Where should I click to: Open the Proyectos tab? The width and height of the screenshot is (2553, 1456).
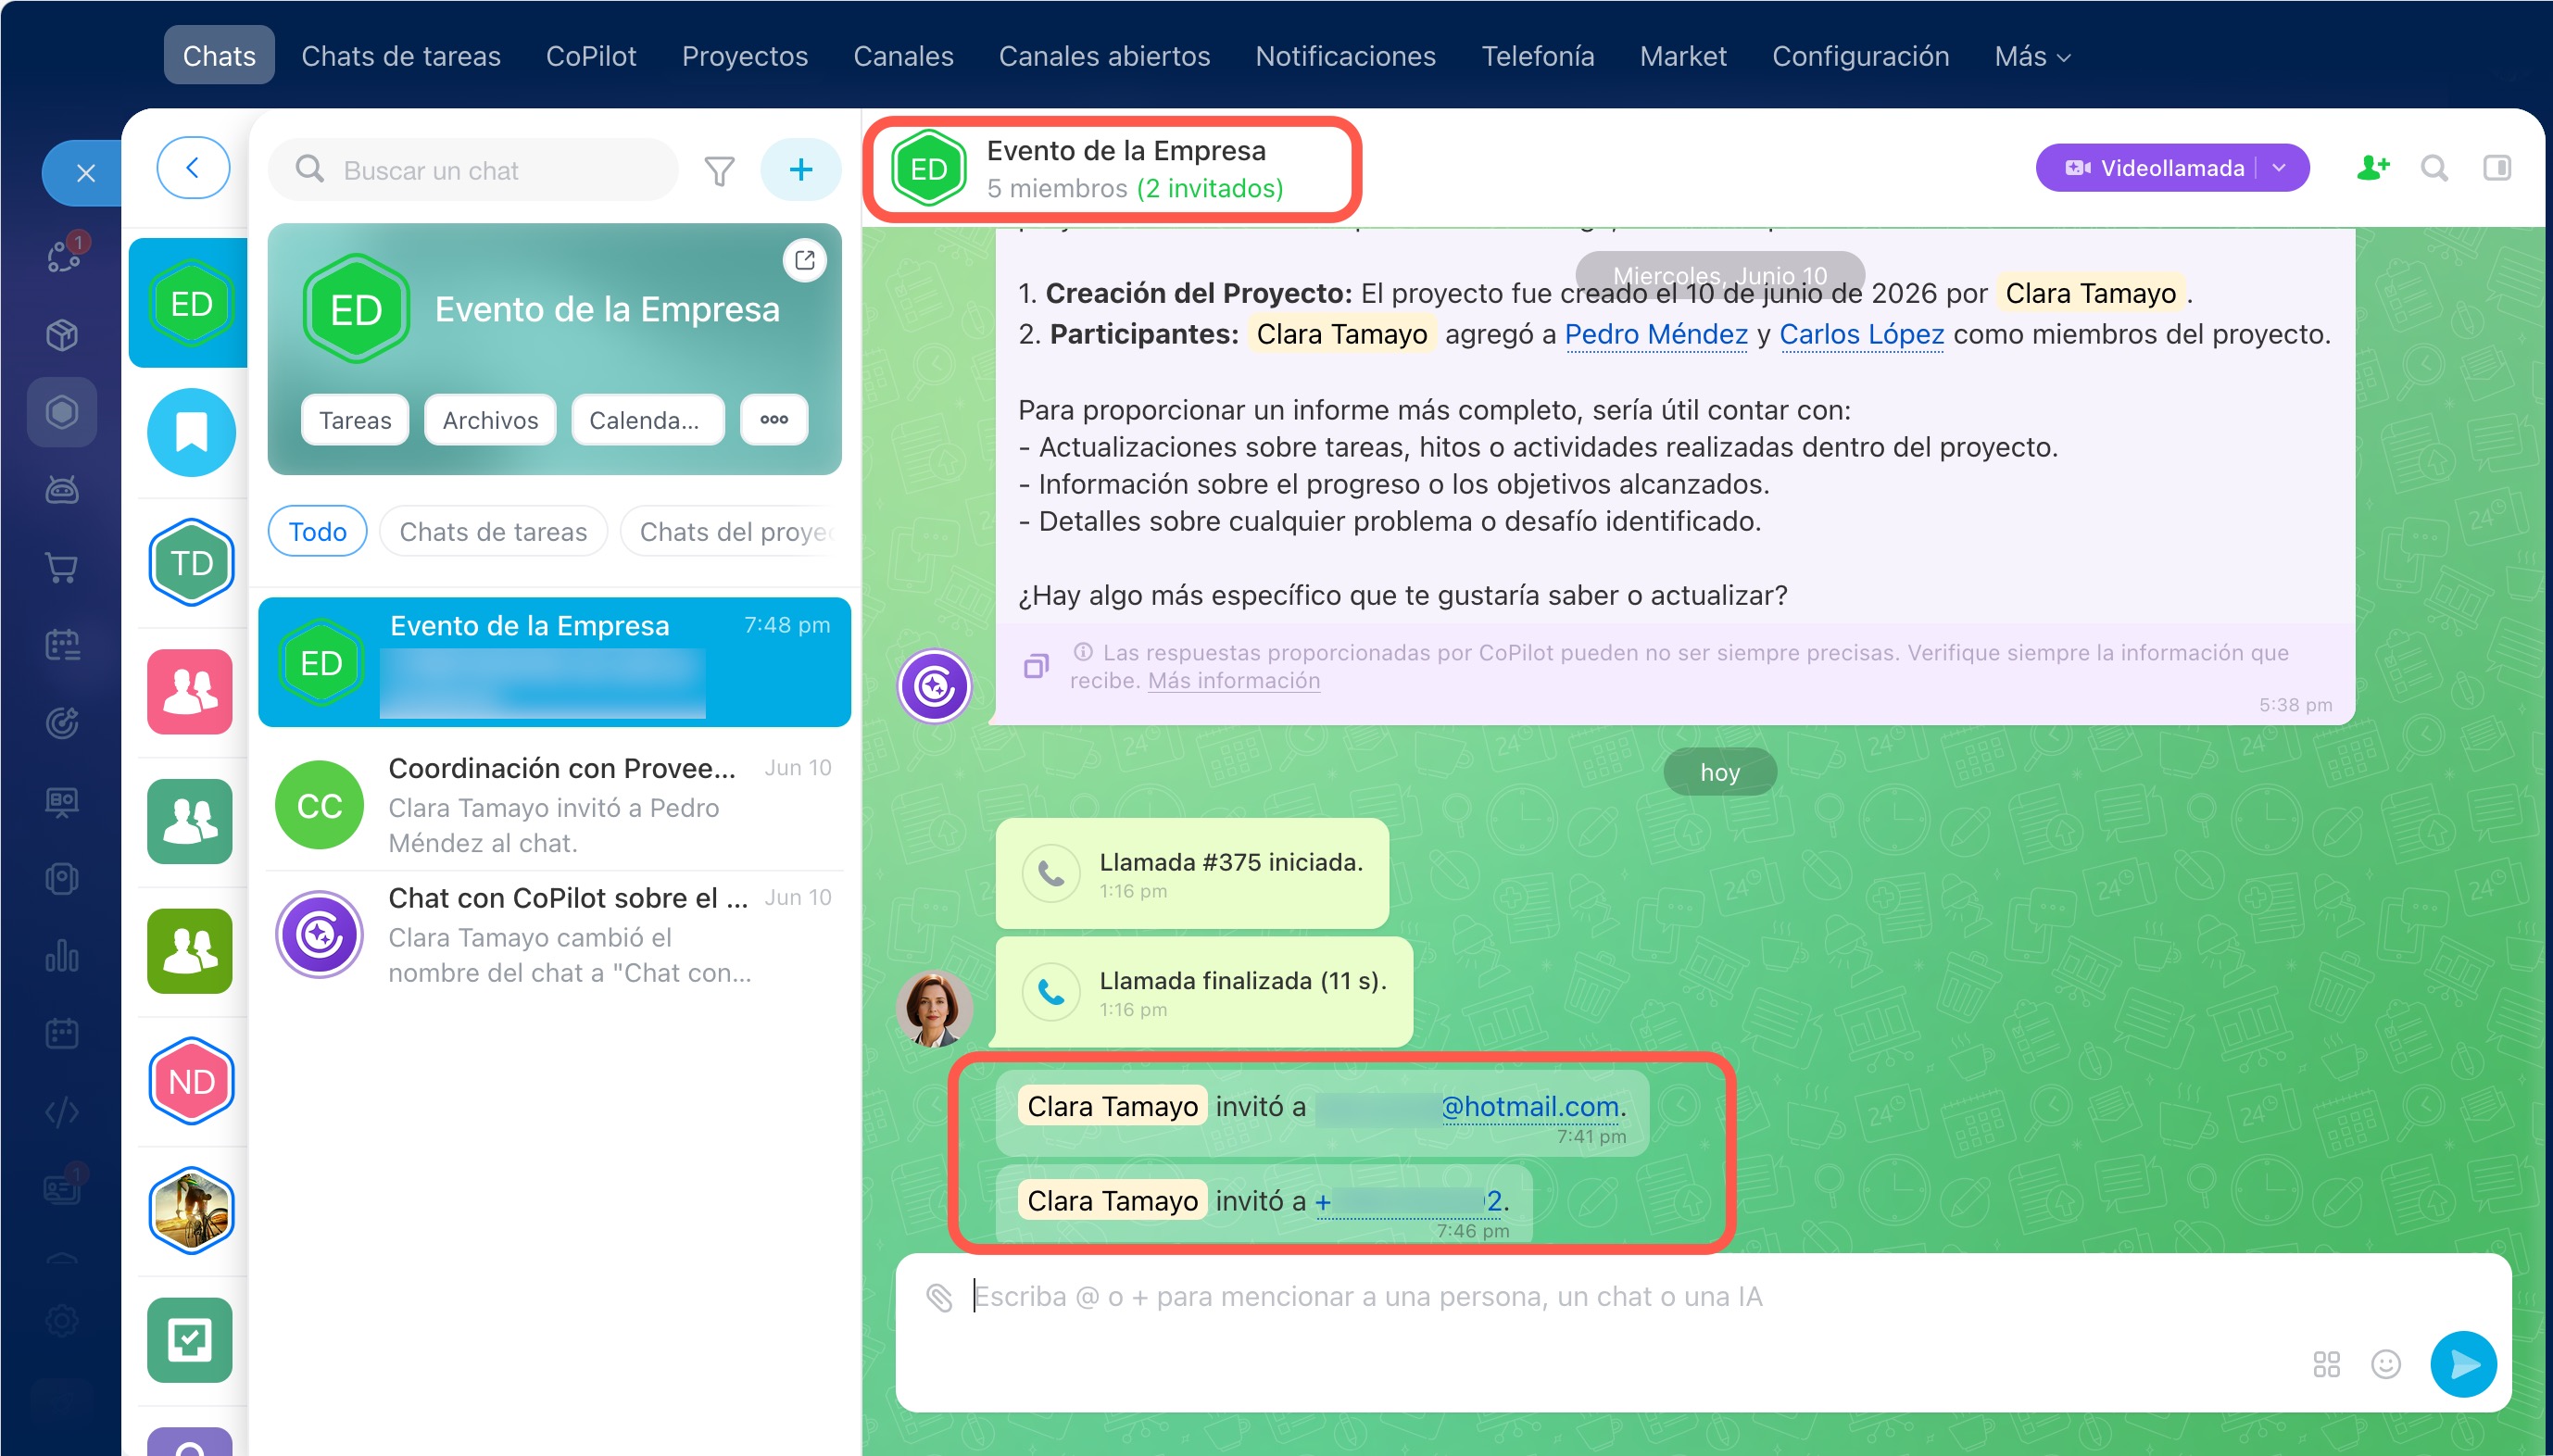click(745, 56)
